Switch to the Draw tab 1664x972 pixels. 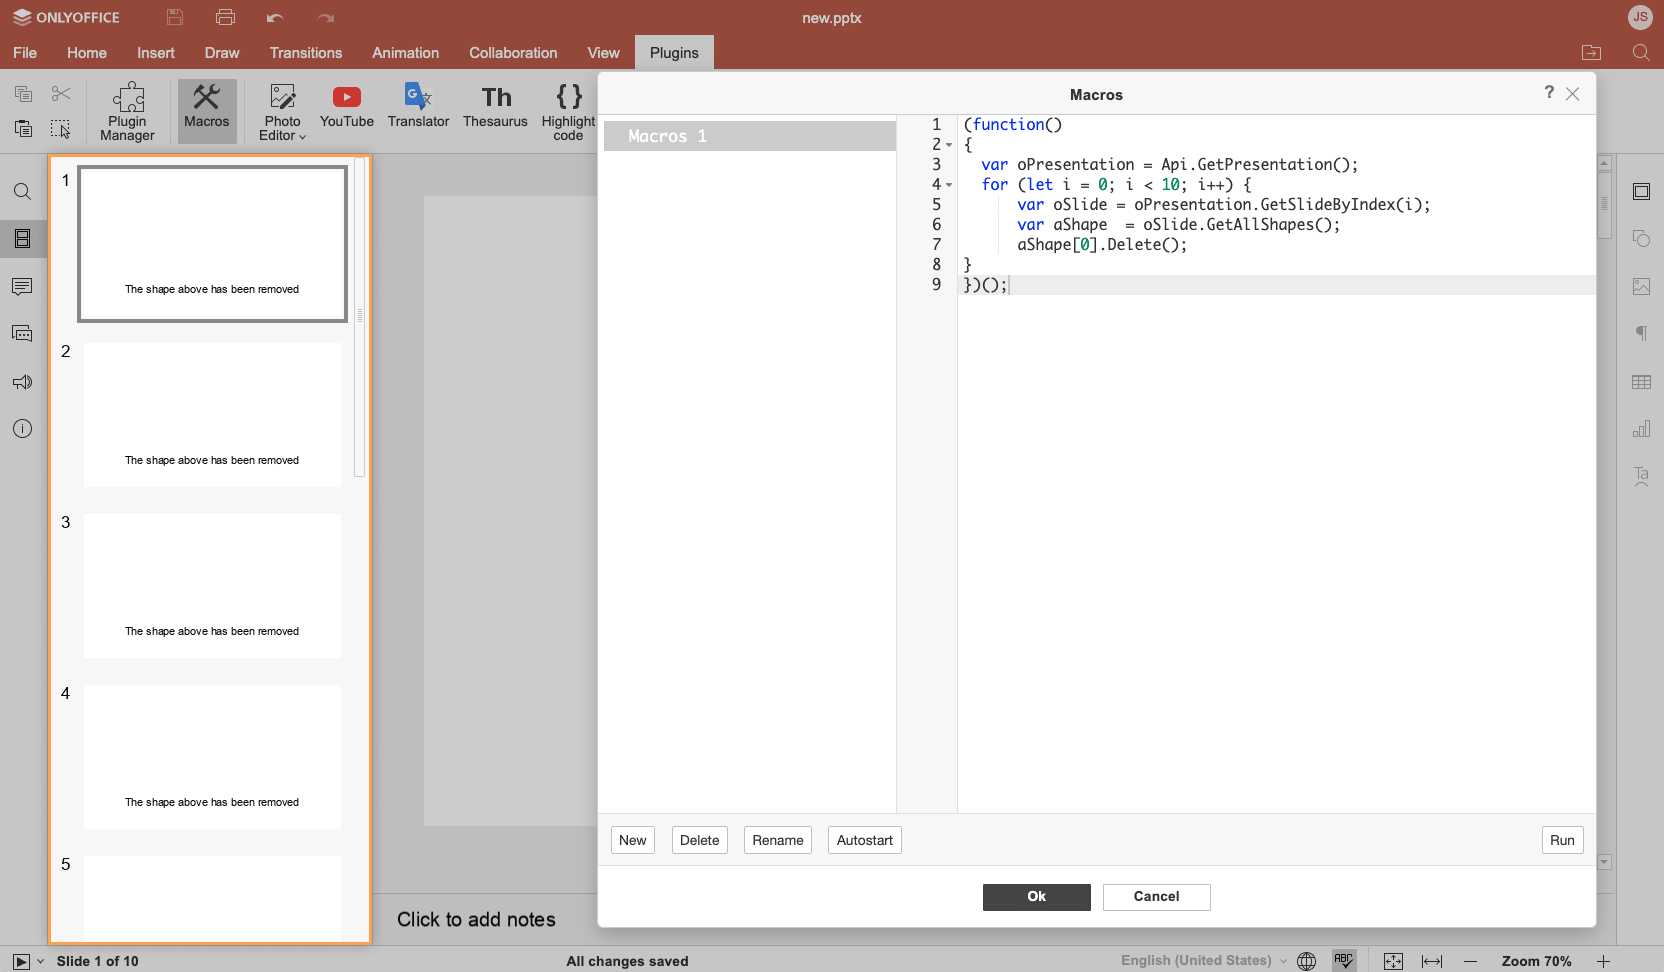[222, 53]
